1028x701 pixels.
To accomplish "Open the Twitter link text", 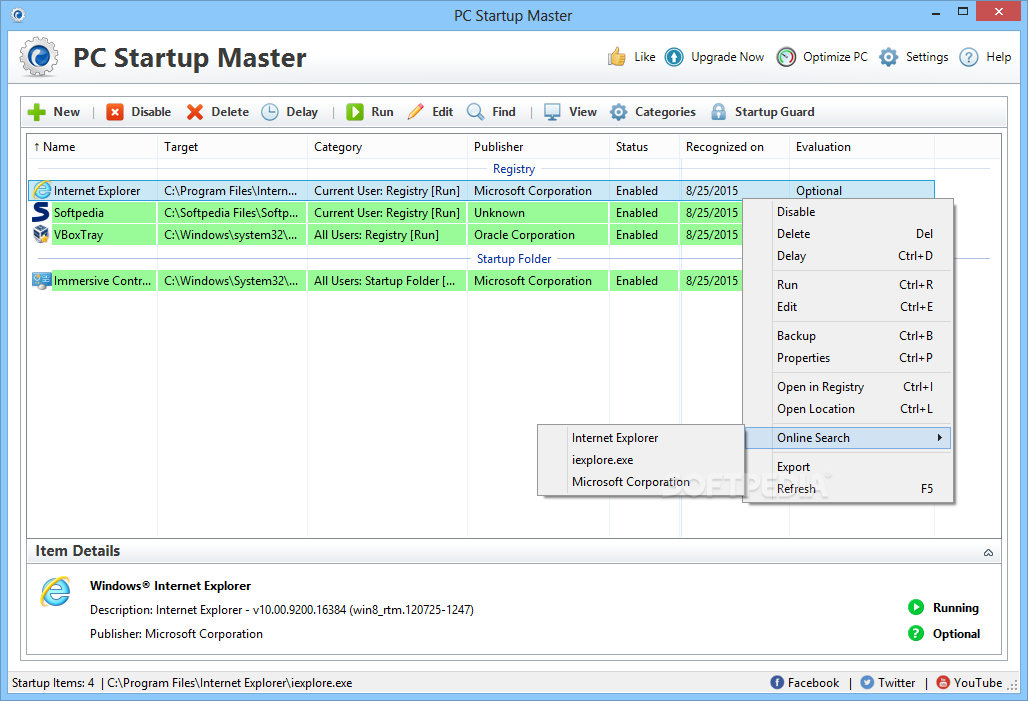I will pos(896,683).
